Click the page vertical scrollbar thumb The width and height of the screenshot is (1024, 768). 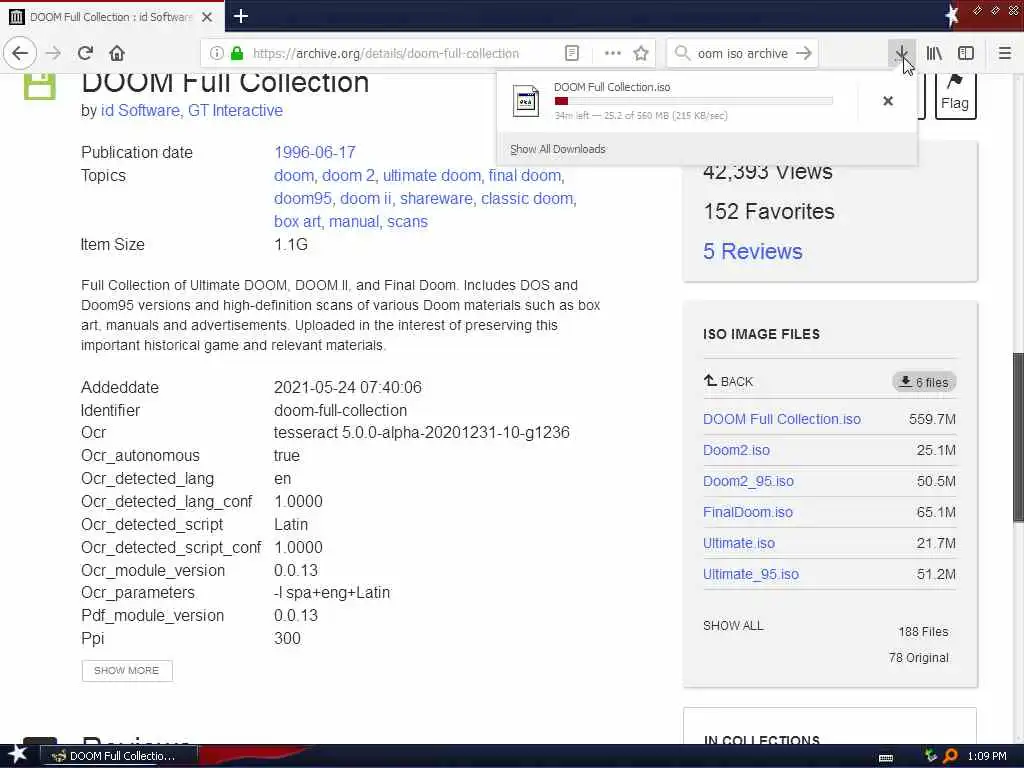[x=1018, y=437]
